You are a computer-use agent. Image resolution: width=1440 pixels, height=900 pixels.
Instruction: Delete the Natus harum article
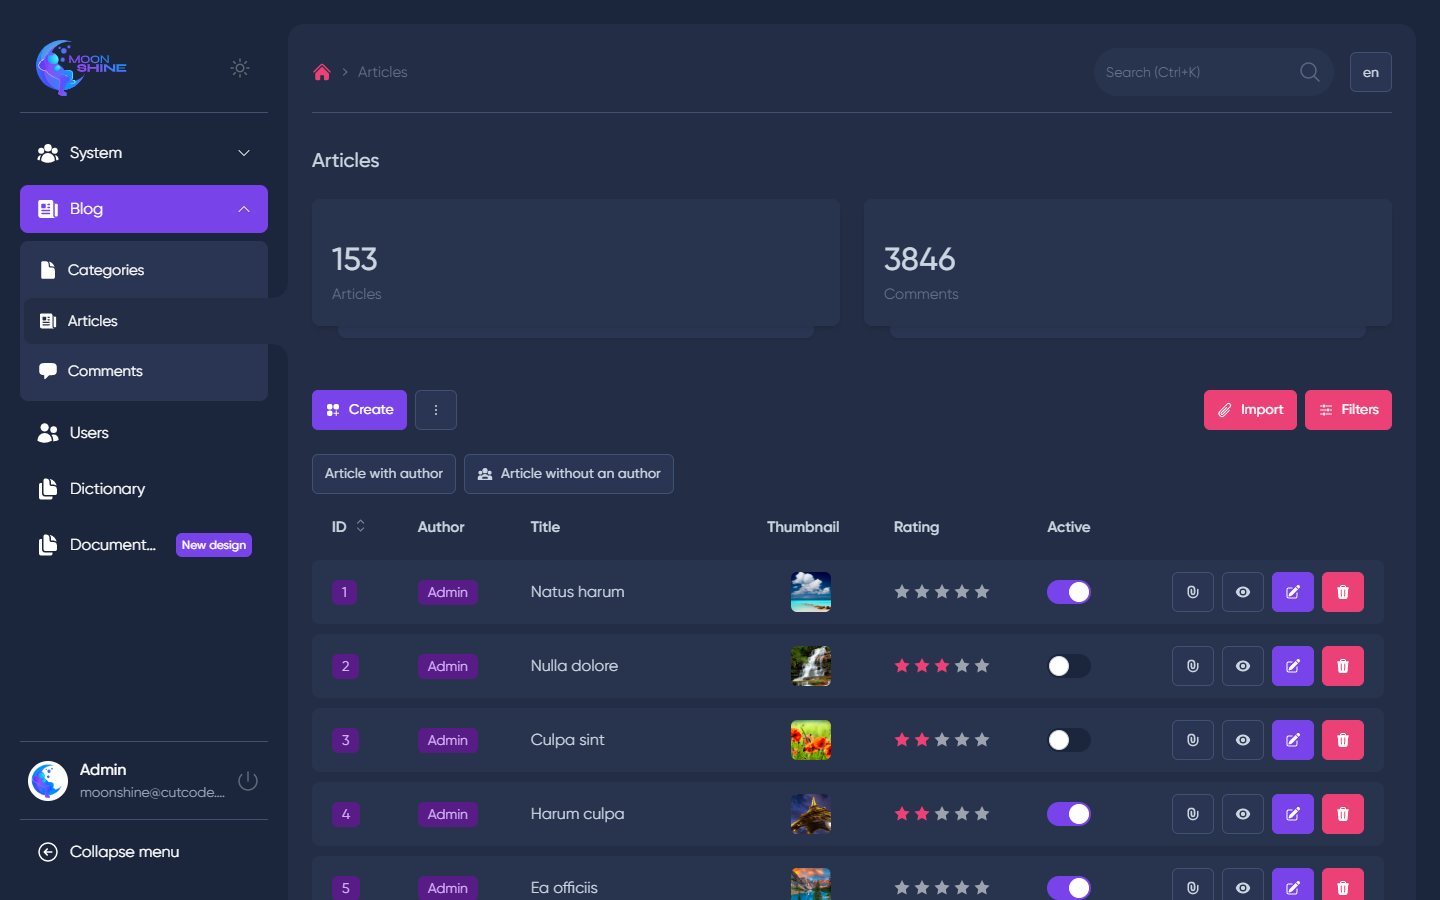point(1342,592)
